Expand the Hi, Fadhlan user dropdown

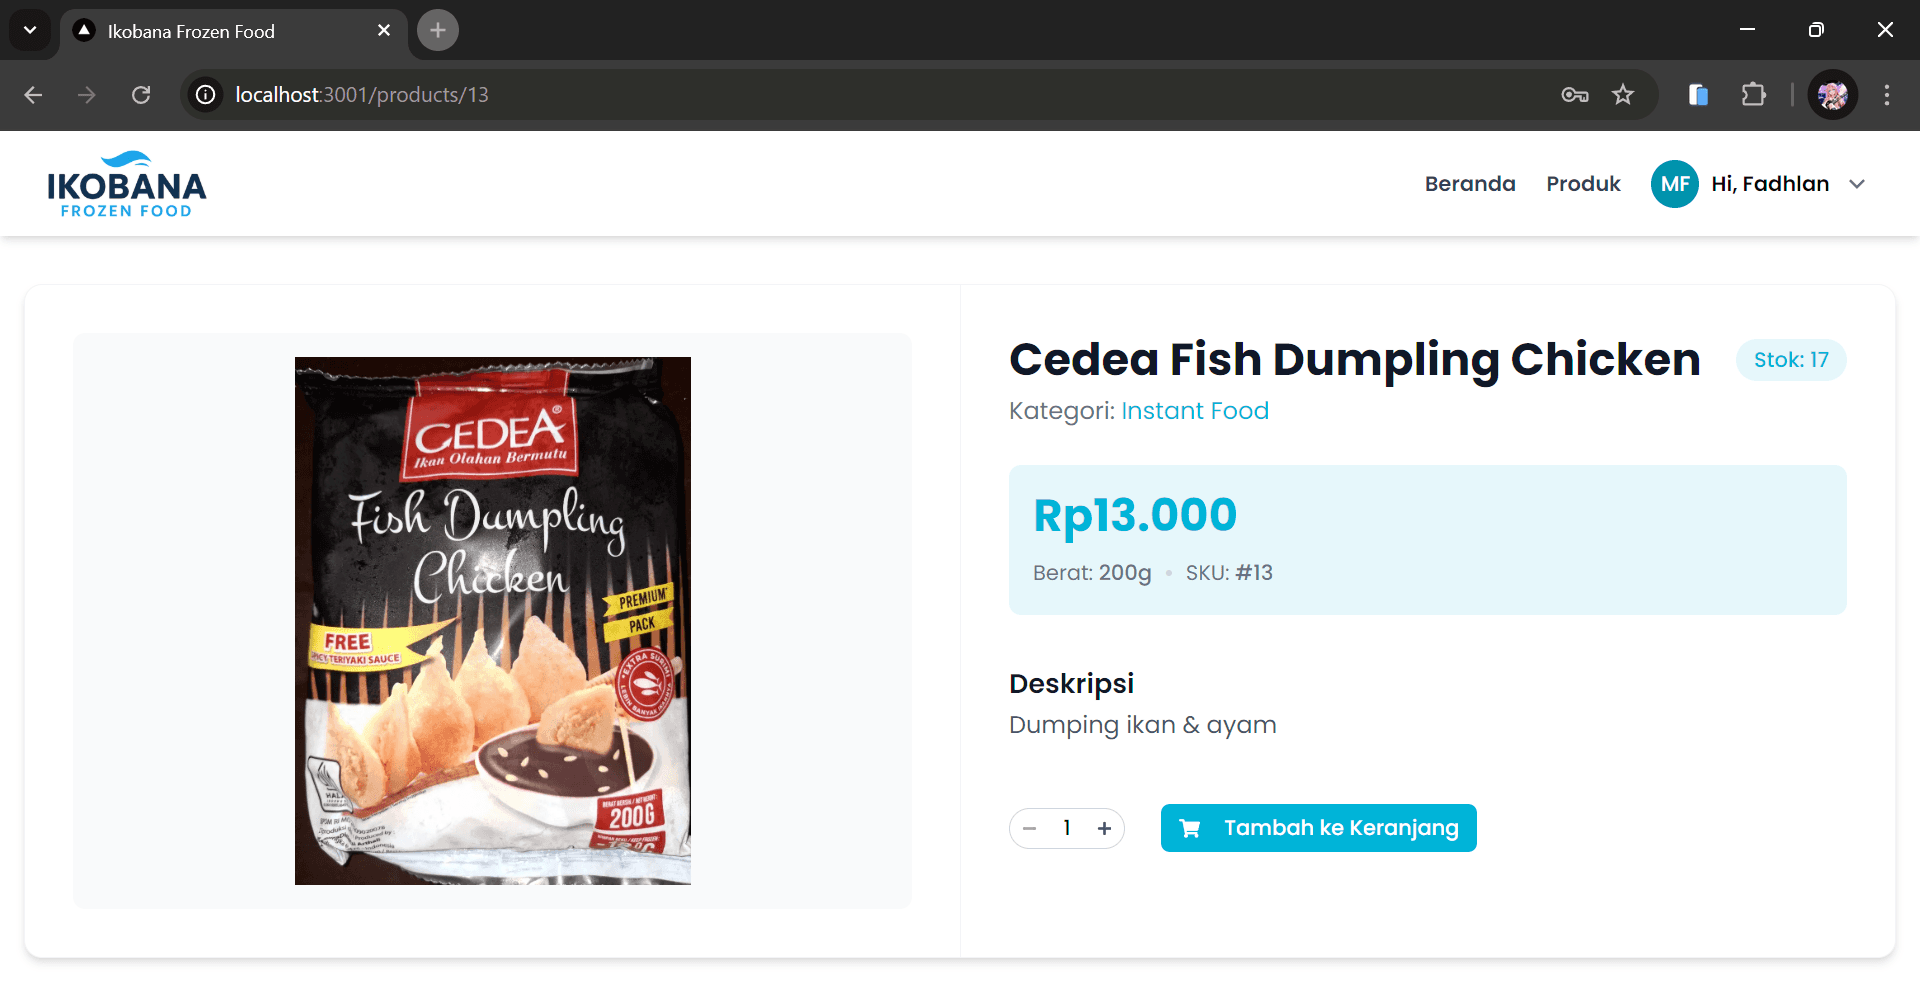point(1857,184)
